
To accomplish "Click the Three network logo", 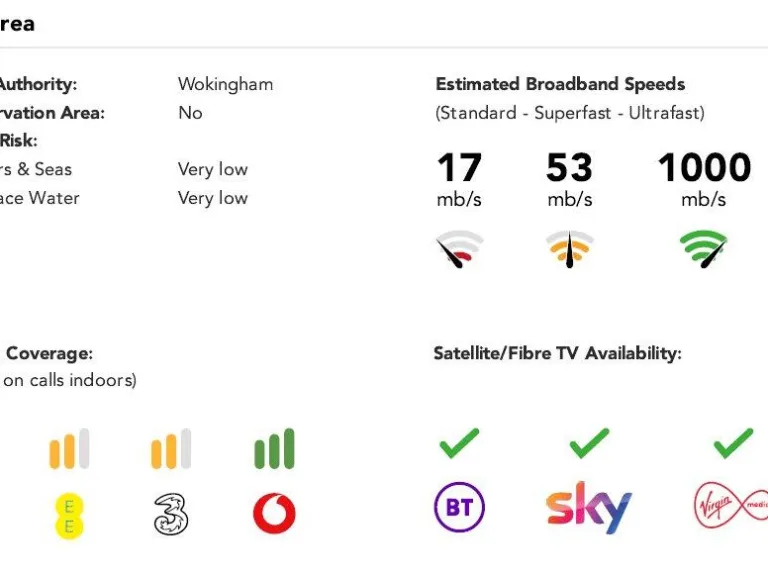I will click(x=171, y=514).
